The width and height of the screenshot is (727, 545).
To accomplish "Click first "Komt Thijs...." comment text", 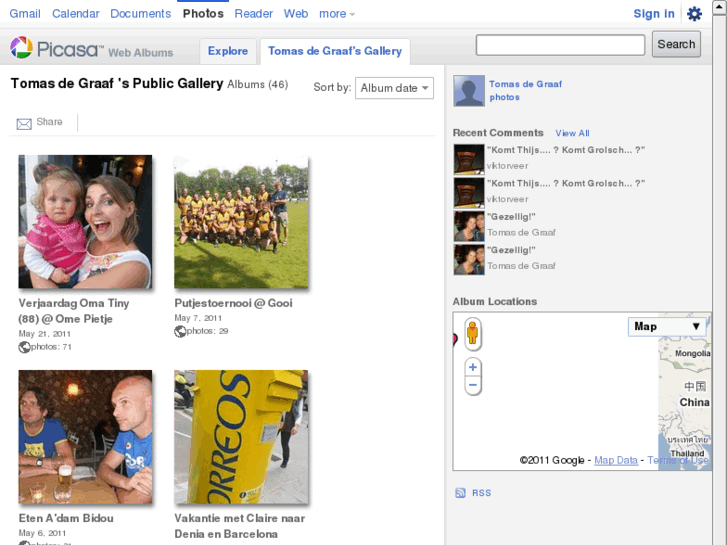I will coord(566,150).
